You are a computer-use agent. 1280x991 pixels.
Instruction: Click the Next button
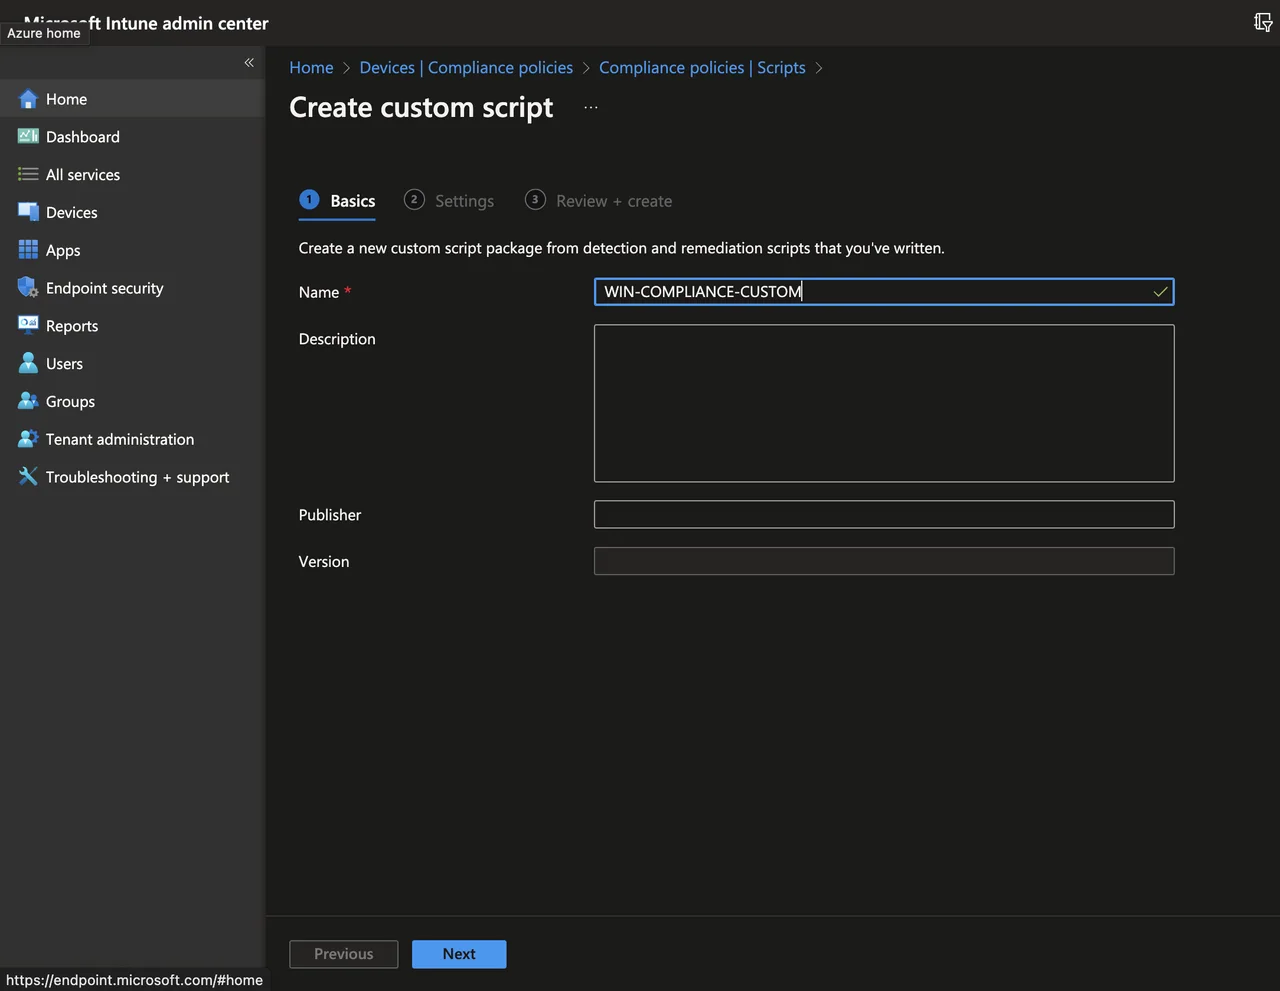pyautogui.click(x=459, y=954)
